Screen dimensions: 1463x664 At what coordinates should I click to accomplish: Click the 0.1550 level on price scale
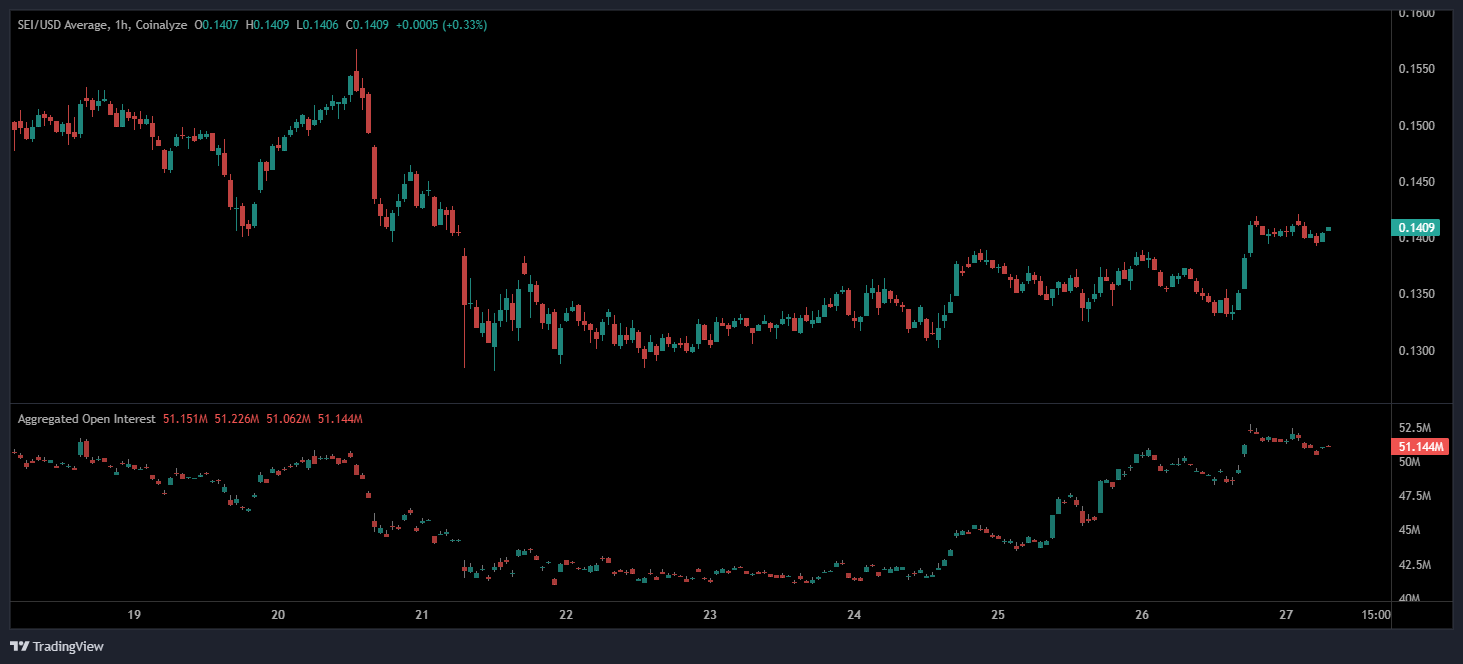[1415, 69]
